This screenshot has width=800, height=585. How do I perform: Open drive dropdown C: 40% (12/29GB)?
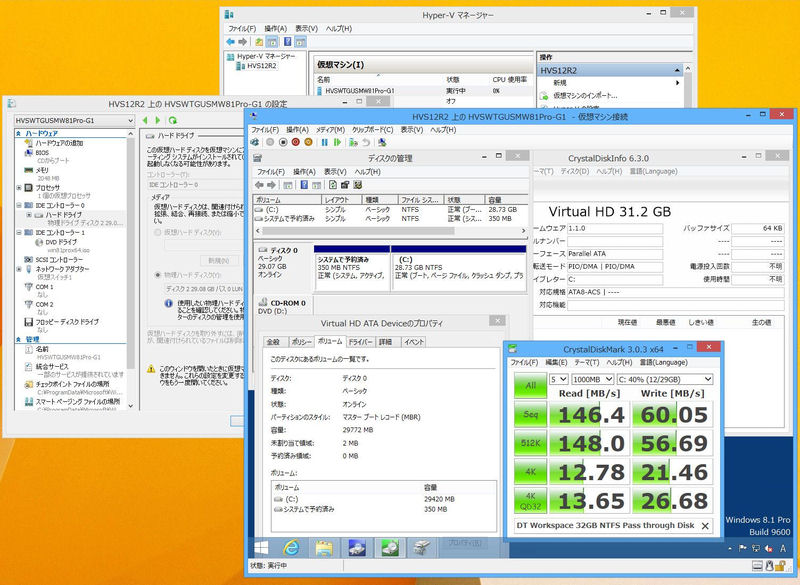[x=665, y=379]
